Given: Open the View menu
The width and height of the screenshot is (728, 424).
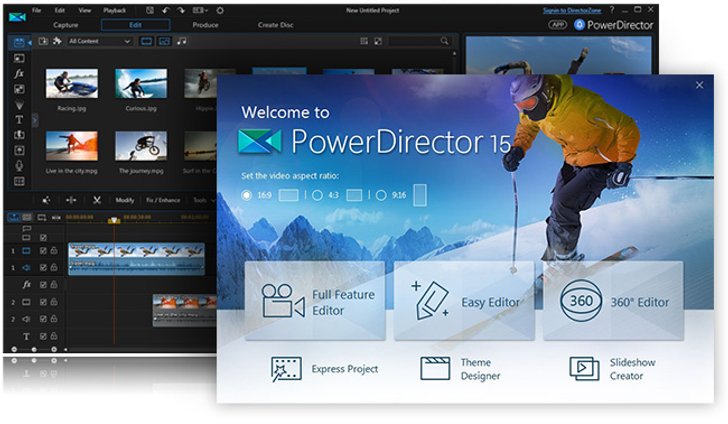Looking at the screenshot, I should (x=84, y=10).
